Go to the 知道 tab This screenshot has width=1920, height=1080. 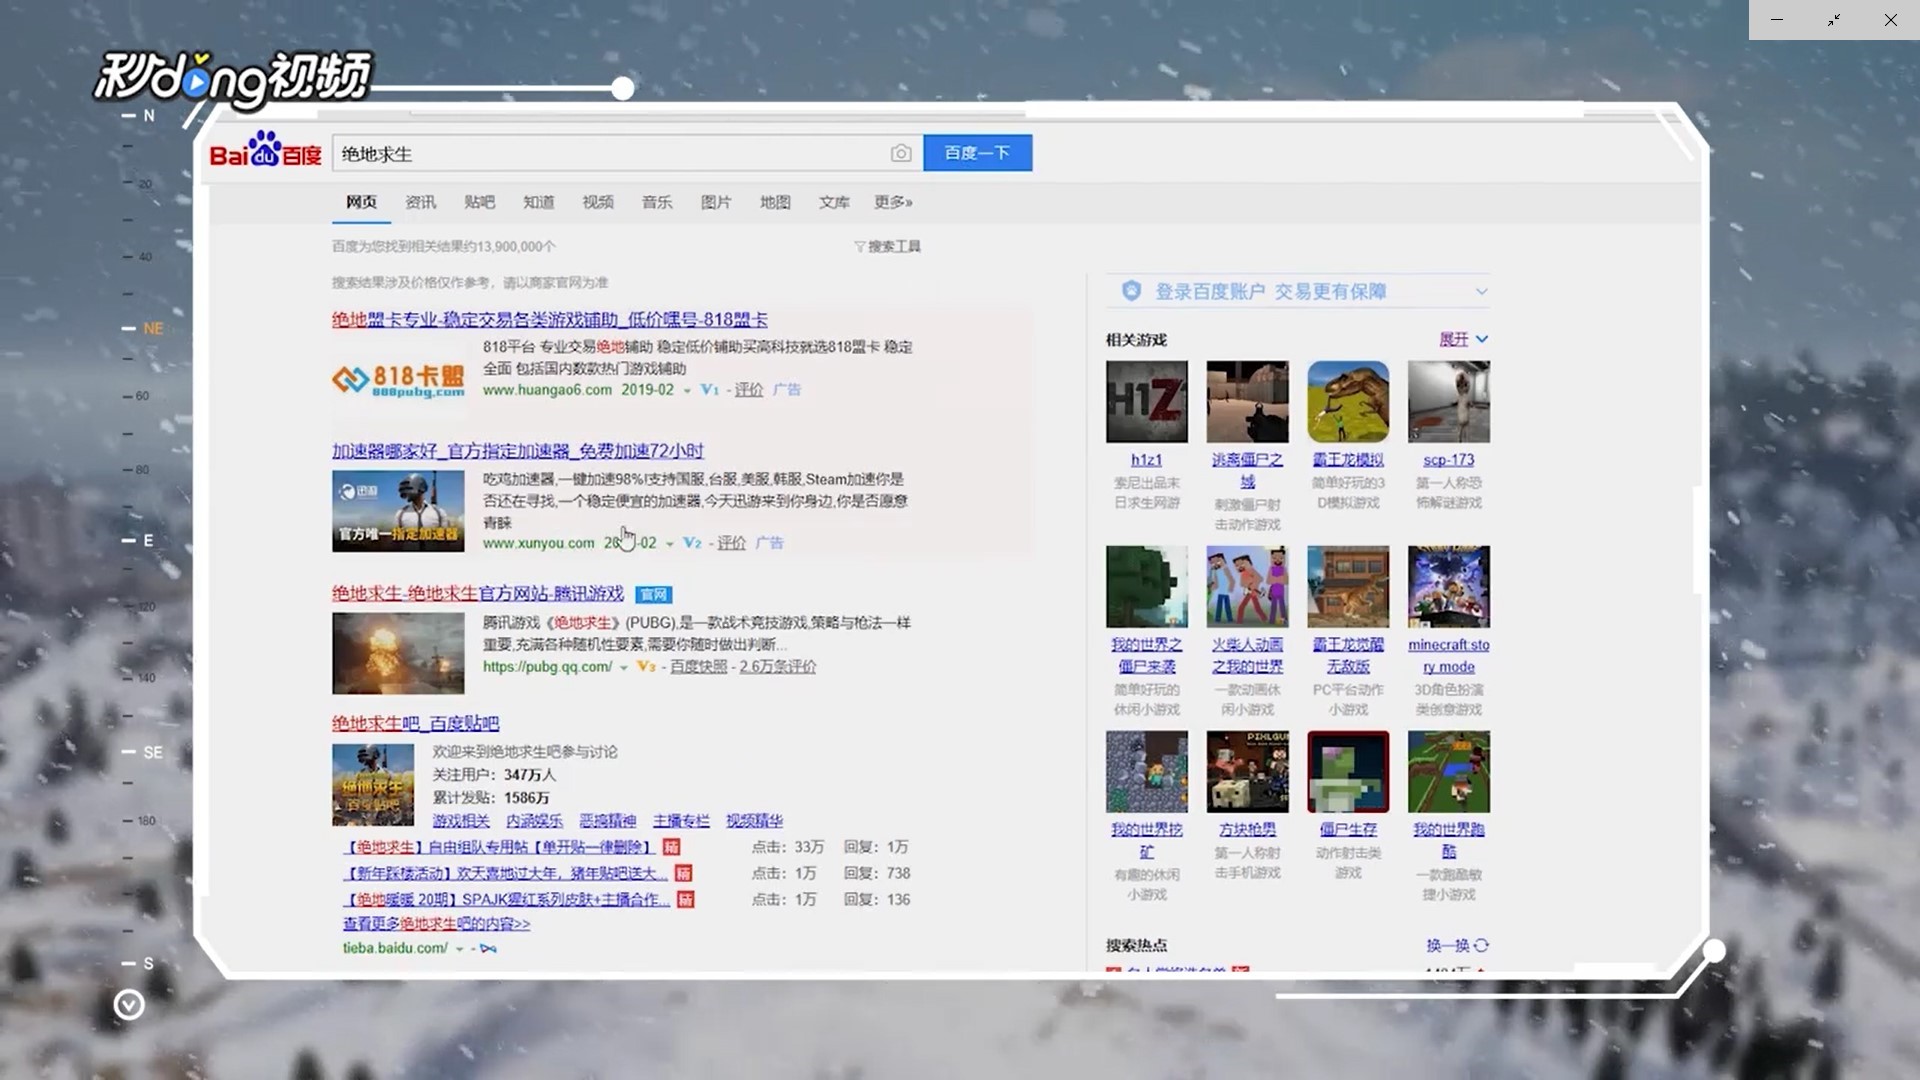[x=538, y=202]
